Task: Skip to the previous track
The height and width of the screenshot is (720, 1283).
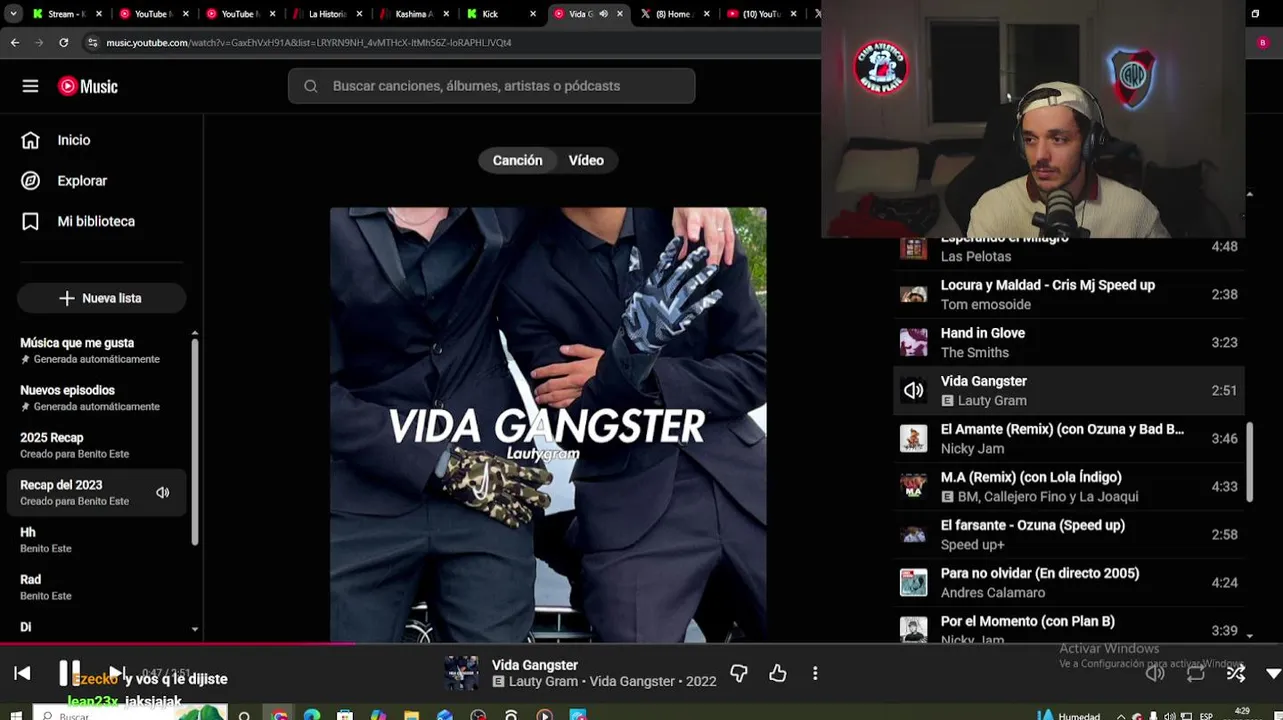Action: pyautogui.click(x=22, y=674)
